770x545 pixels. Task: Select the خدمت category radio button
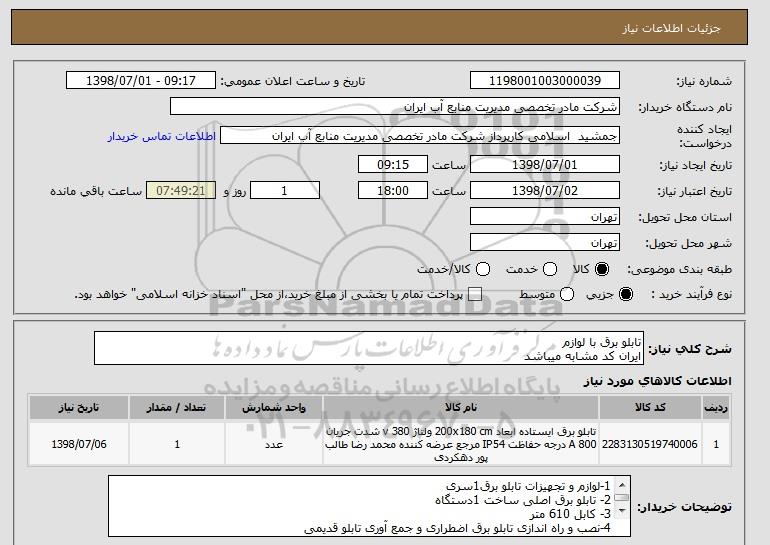(550, 269)
